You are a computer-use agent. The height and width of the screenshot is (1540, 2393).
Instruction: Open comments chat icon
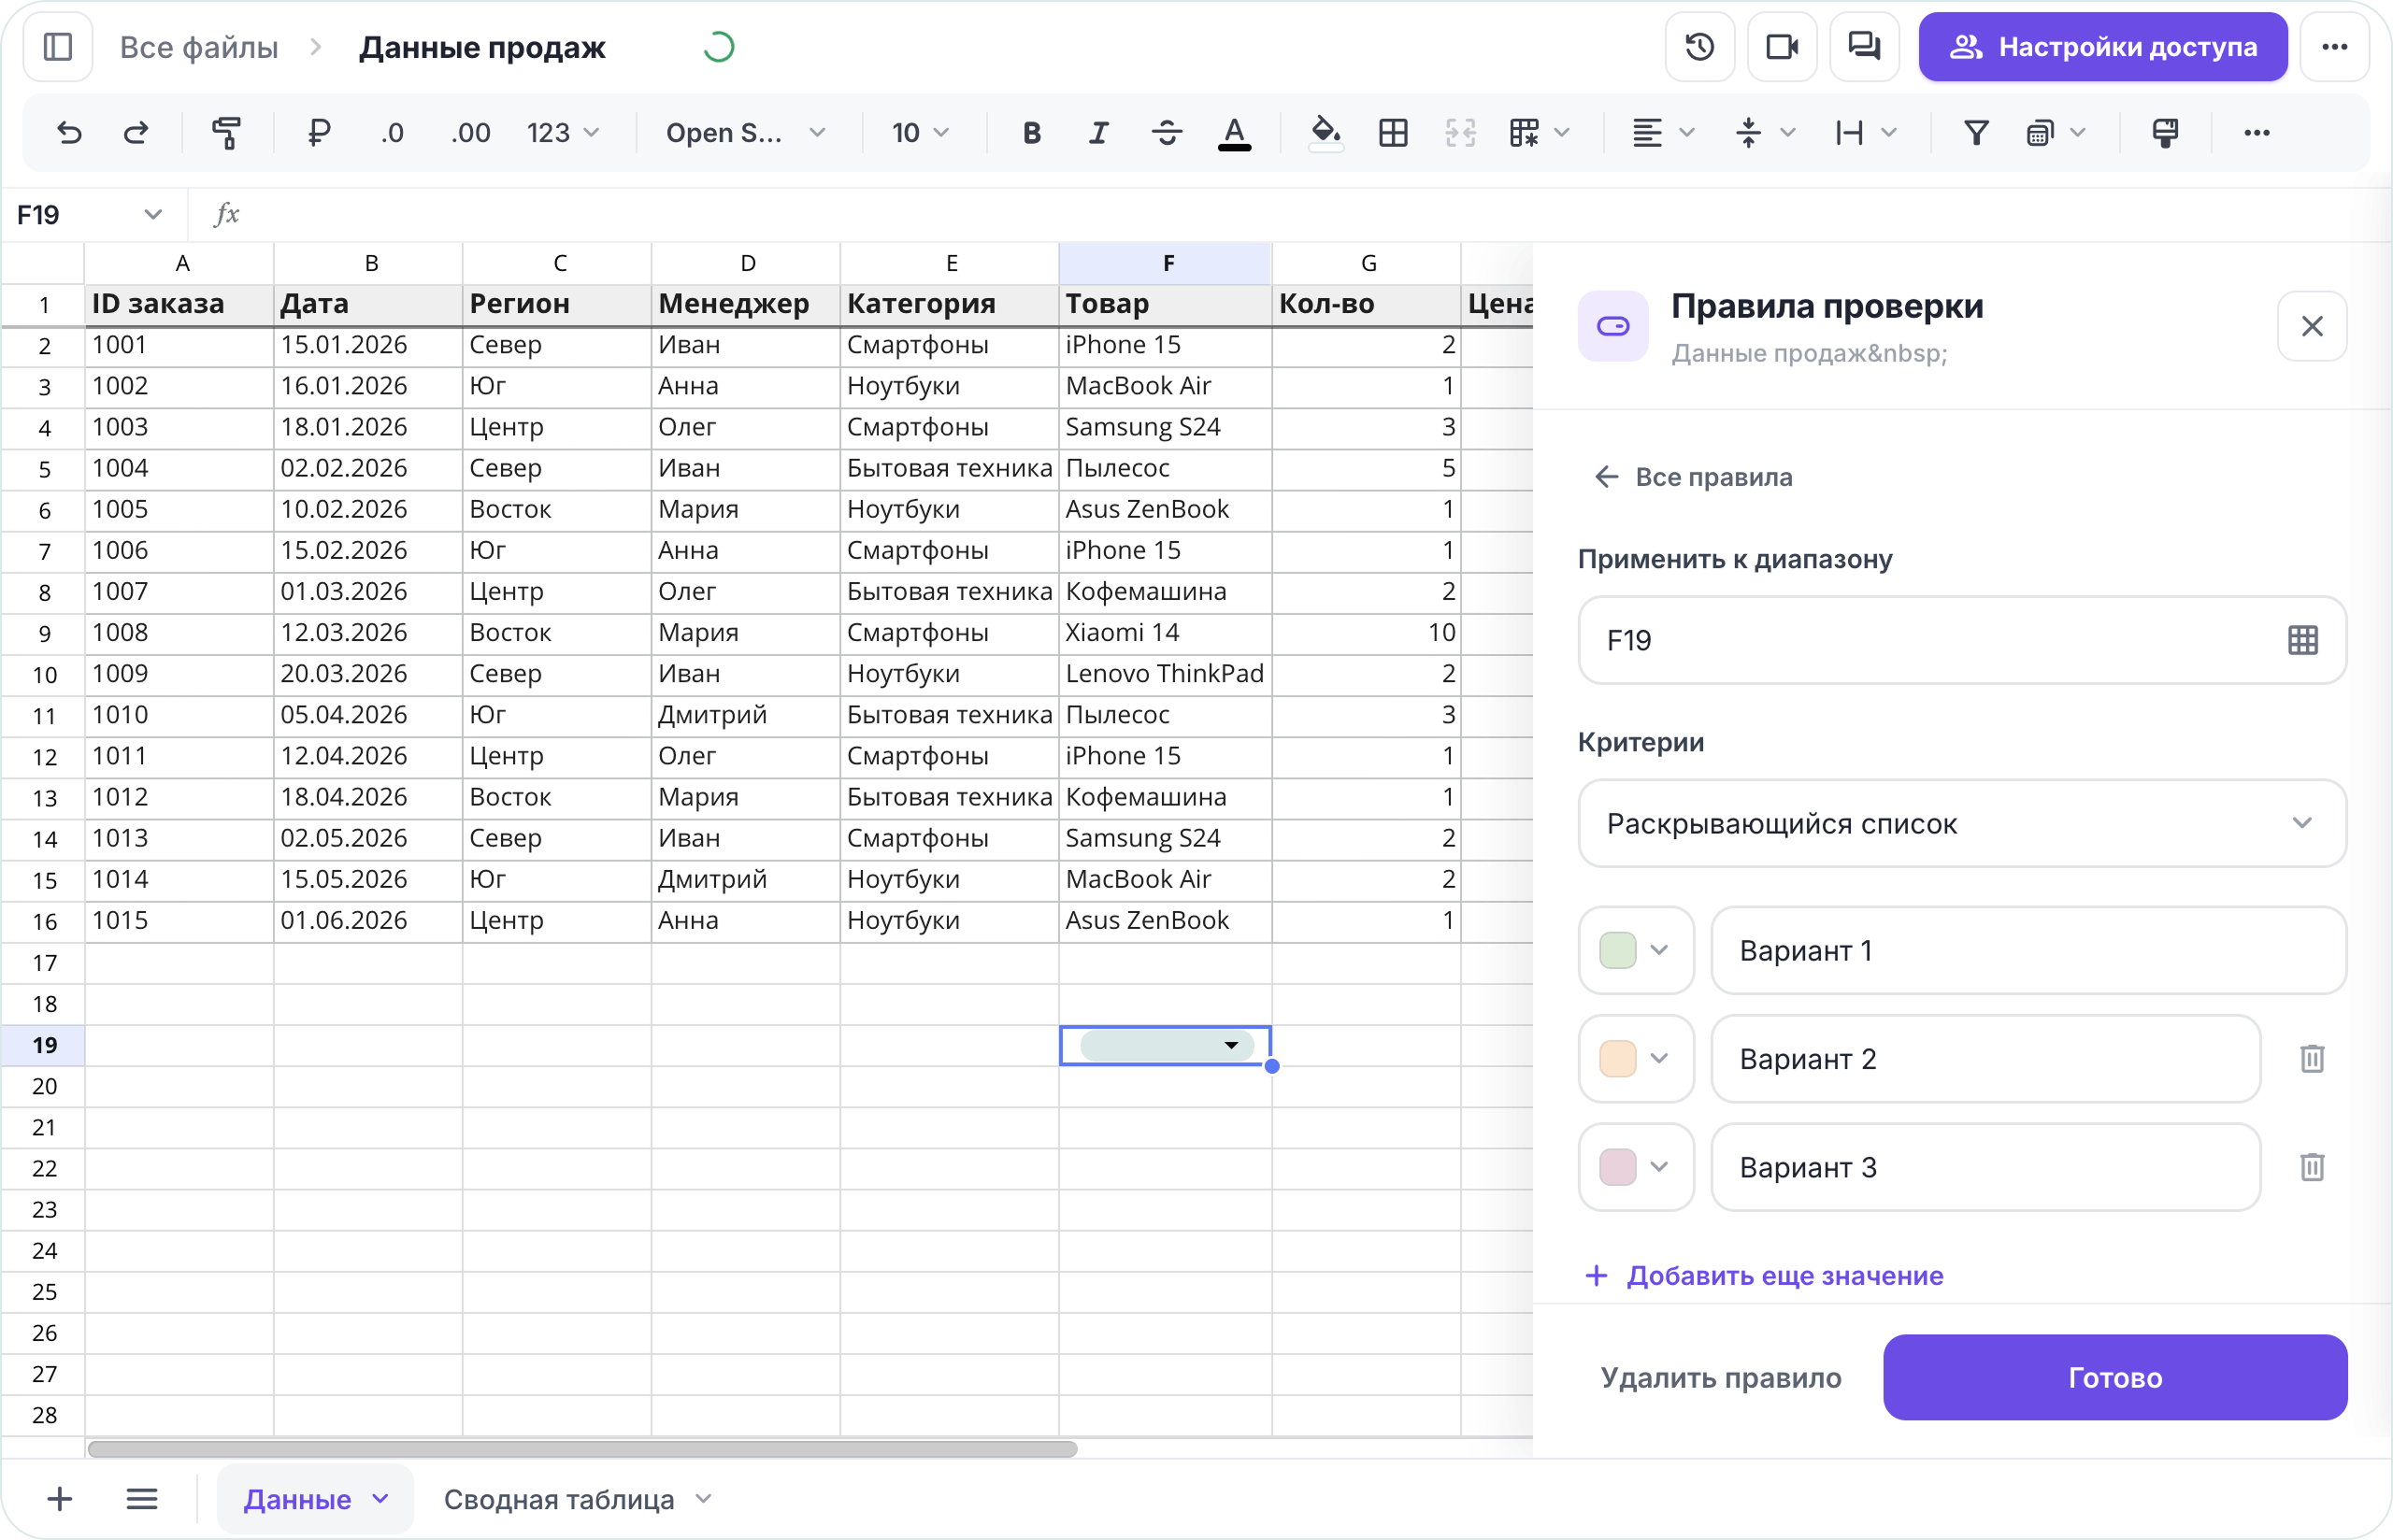pyautogui.click(x=1864, y=47)
